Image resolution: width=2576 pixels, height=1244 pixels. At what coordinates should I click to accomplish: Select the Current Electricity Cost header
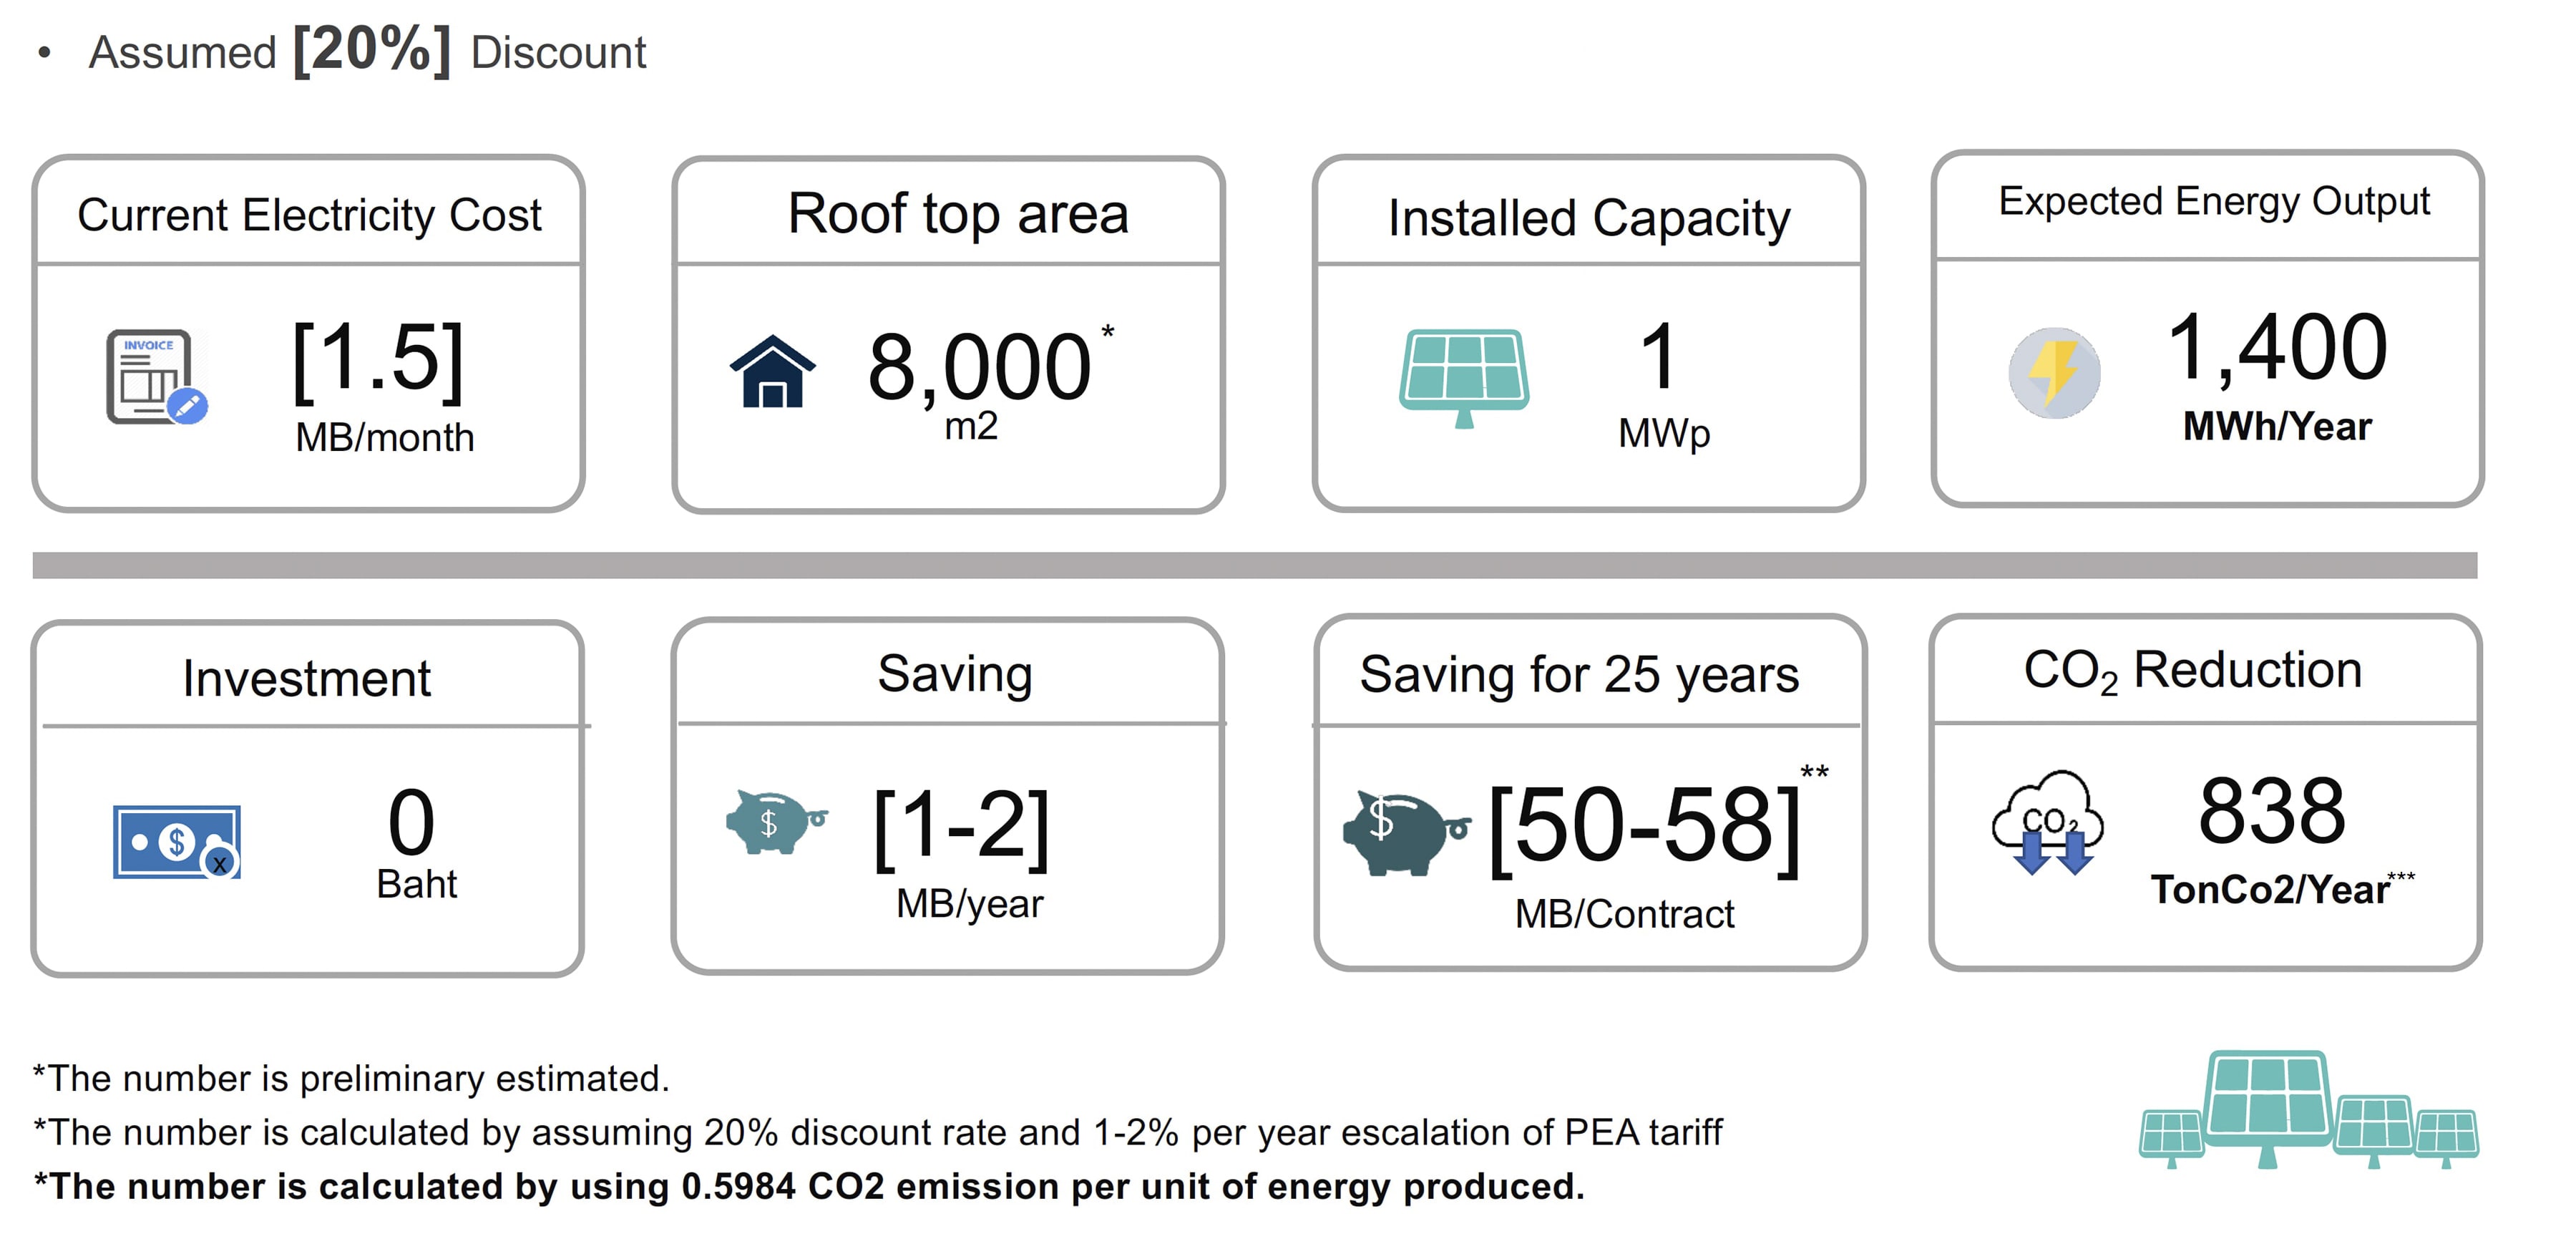click(x=309, y=215)
